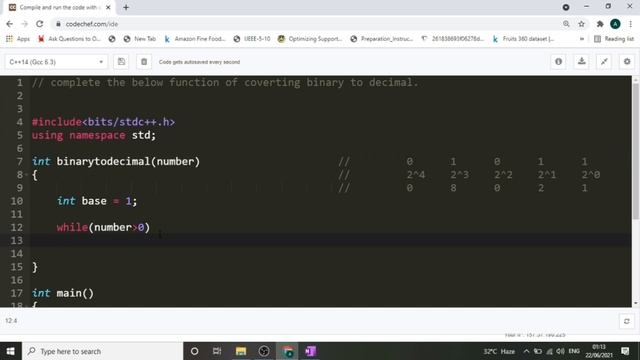Open Task View on taskbar
Screen dimensions: 640x360
(x=217, y=351)
